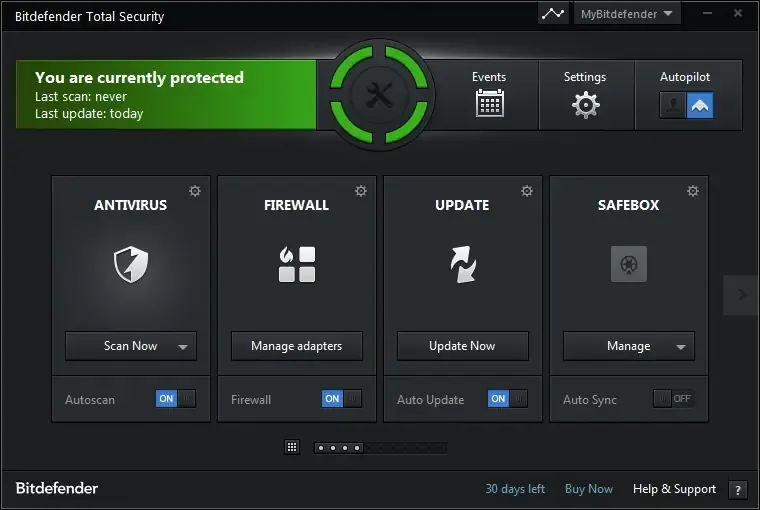Click the FIREWALL module title
The image size is (760, 510).
297,205
